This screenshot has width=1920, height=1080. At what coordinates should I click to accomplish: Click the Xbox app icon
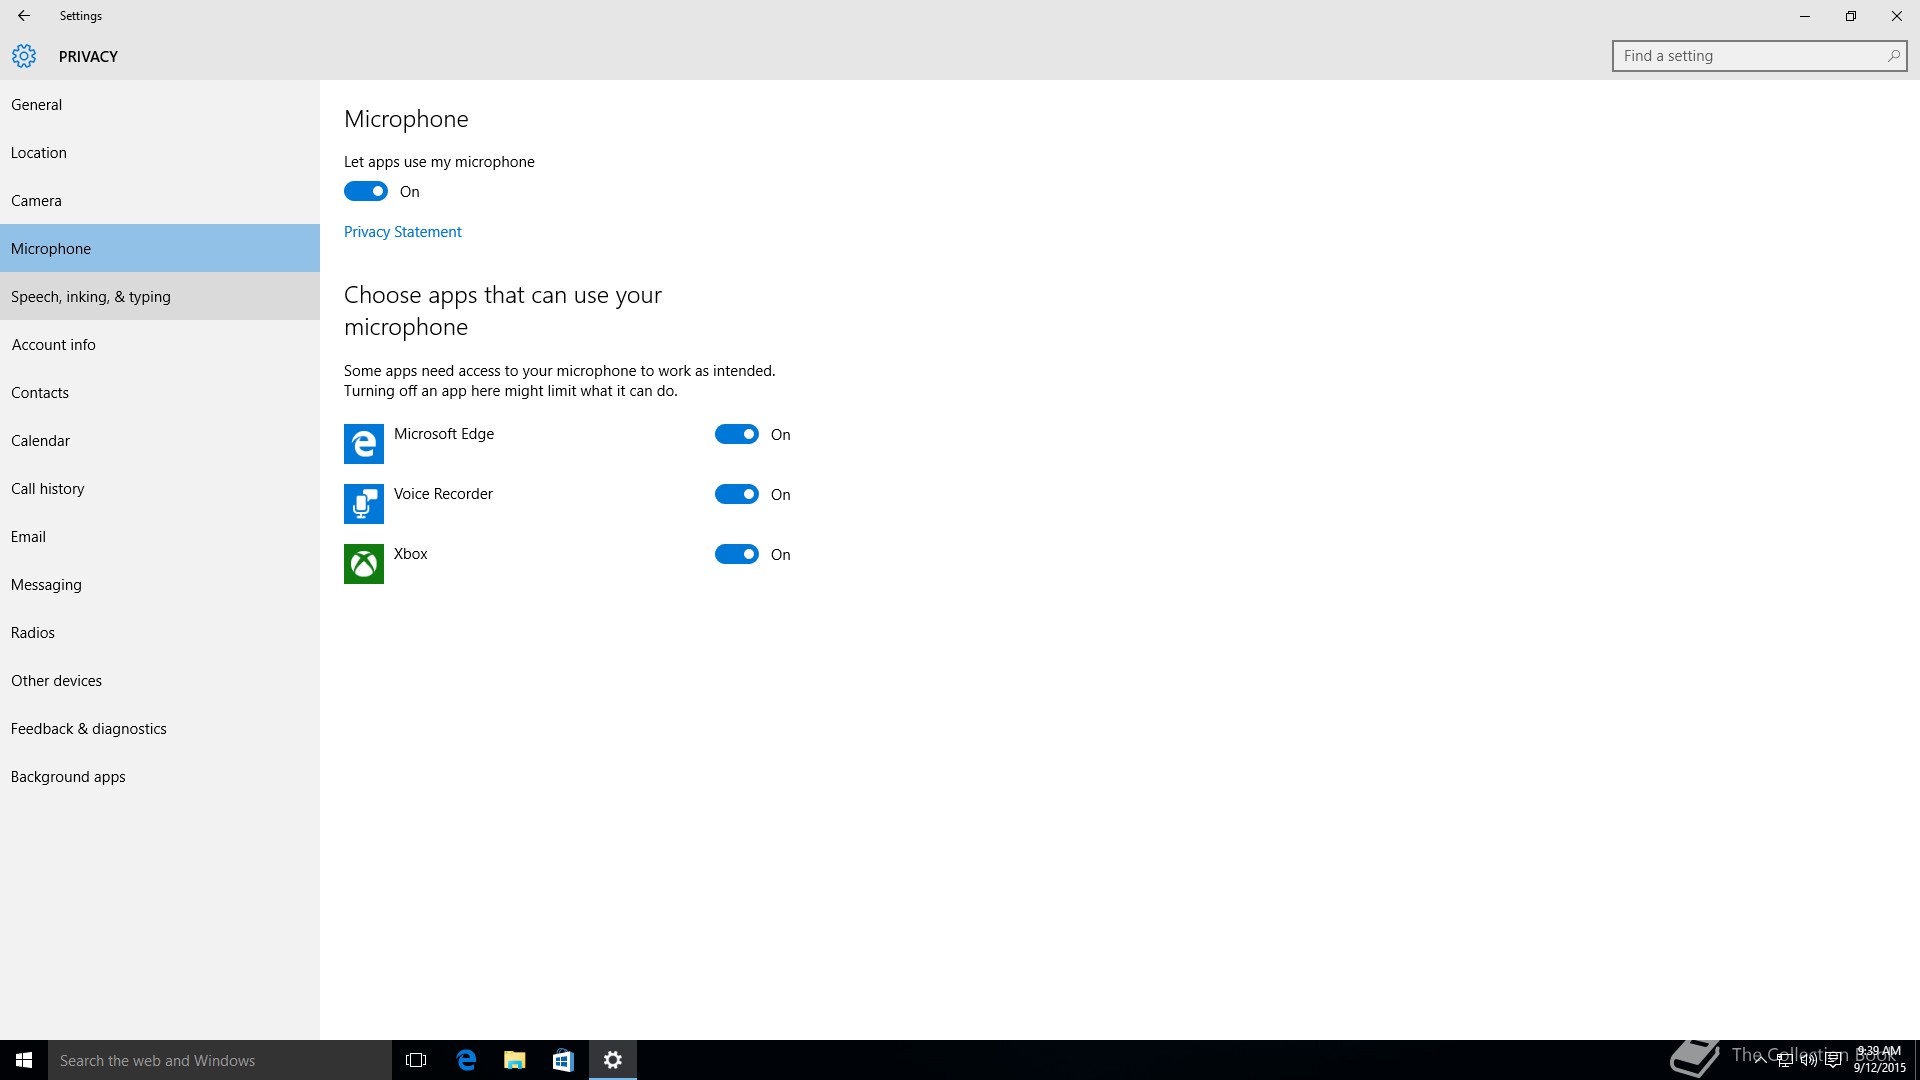[x=364, y=564]
